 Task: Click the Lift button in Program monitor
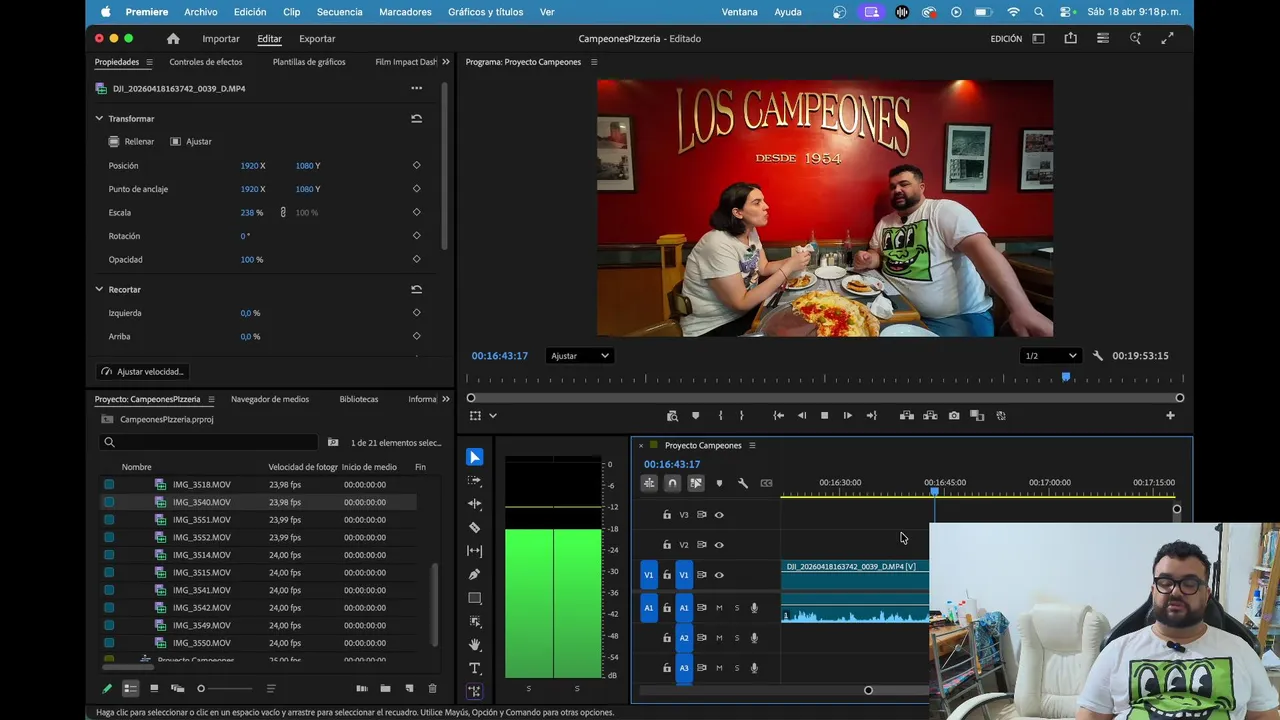(x=906, y=416)
